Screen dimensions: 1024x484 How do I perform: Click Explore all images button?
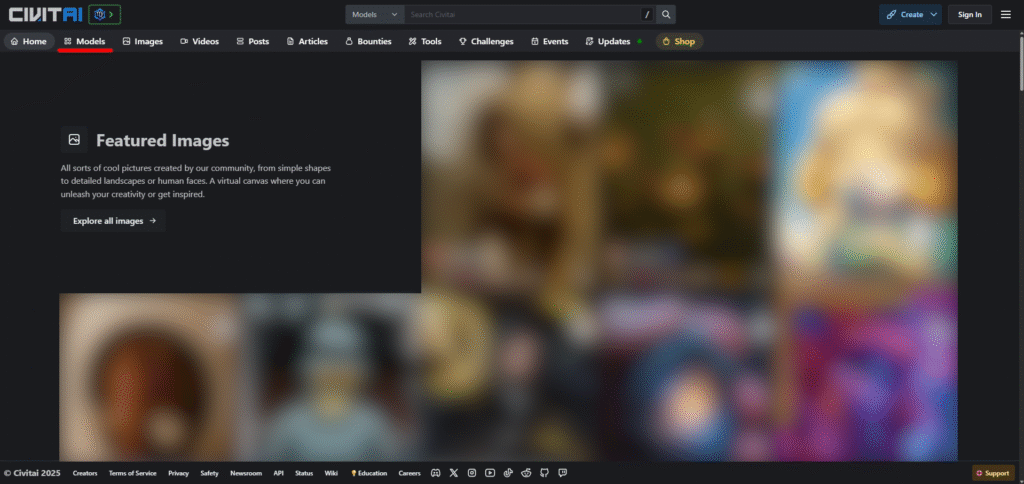113,221
